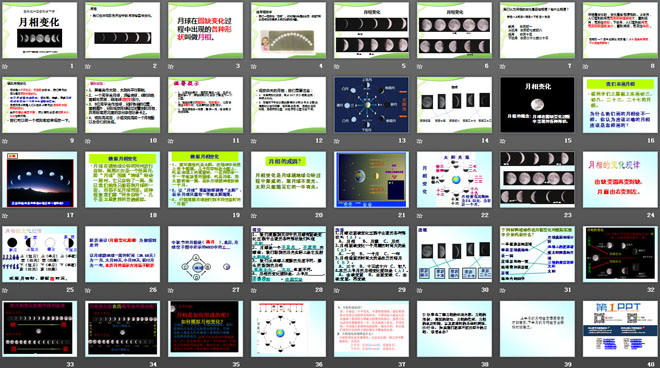Click the animation star icon under slide 20

[x=254, y=216]
